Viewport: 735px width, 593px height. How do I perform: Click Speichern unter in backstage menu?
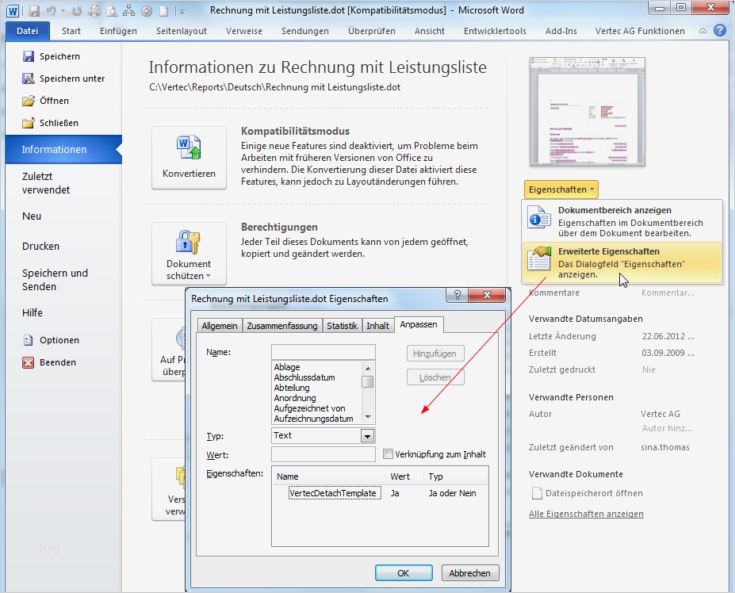(63, 78)
